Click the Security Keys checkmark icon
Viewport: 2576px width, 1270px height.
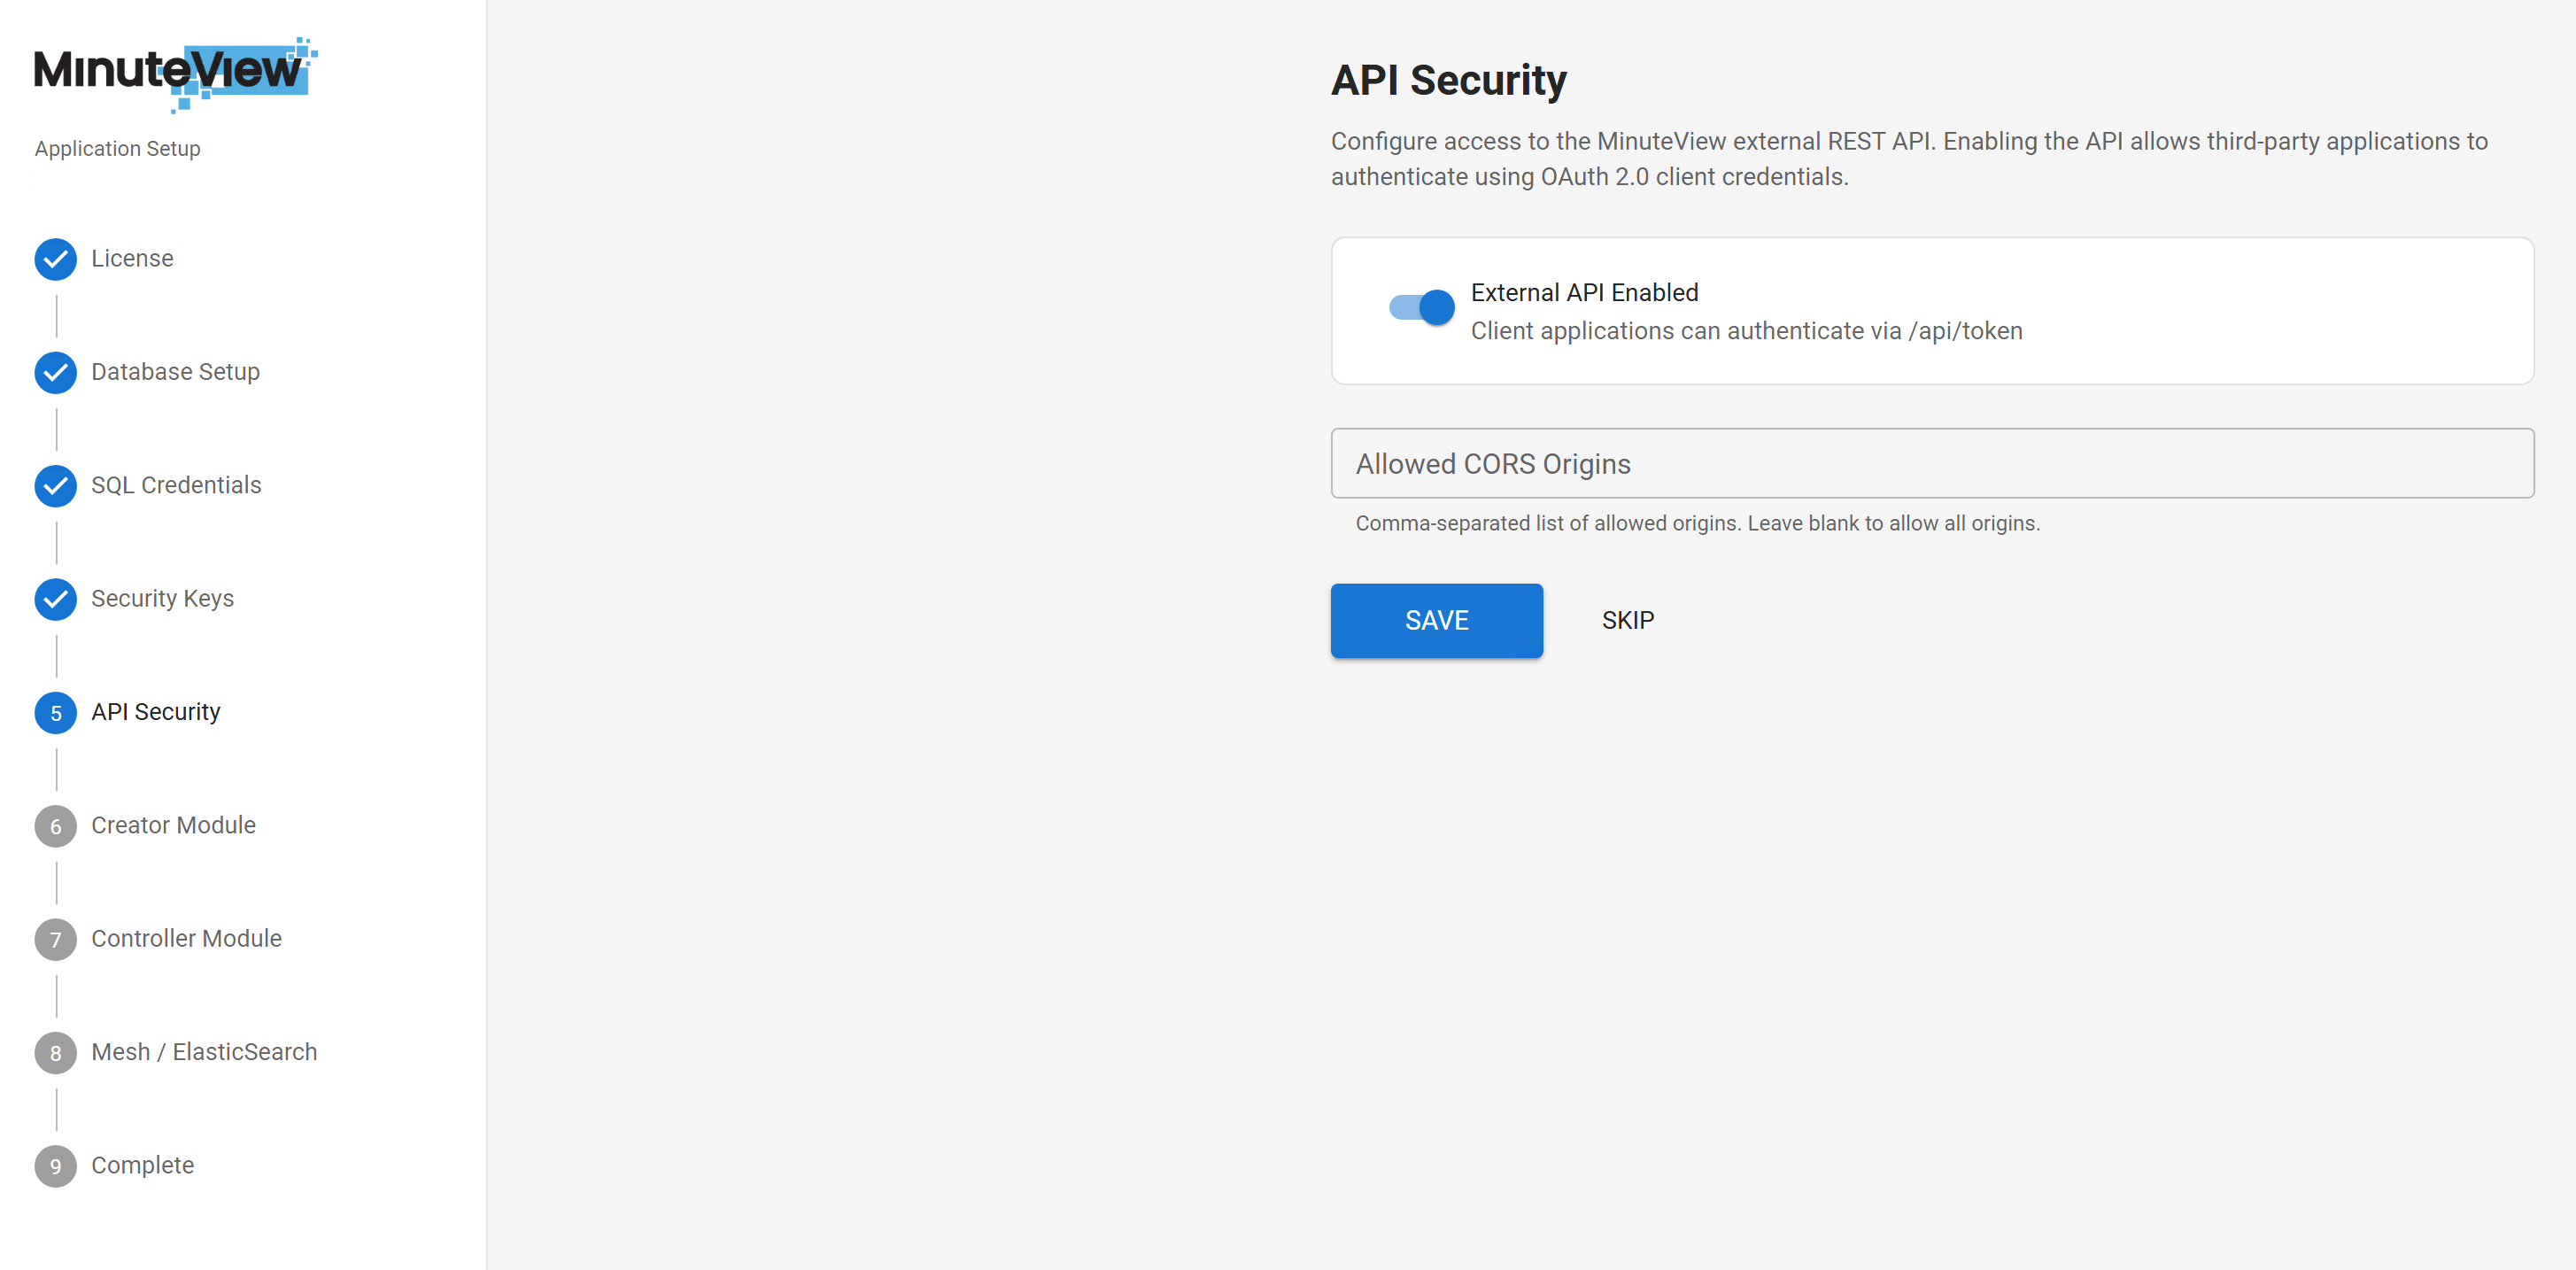(55, 600)
